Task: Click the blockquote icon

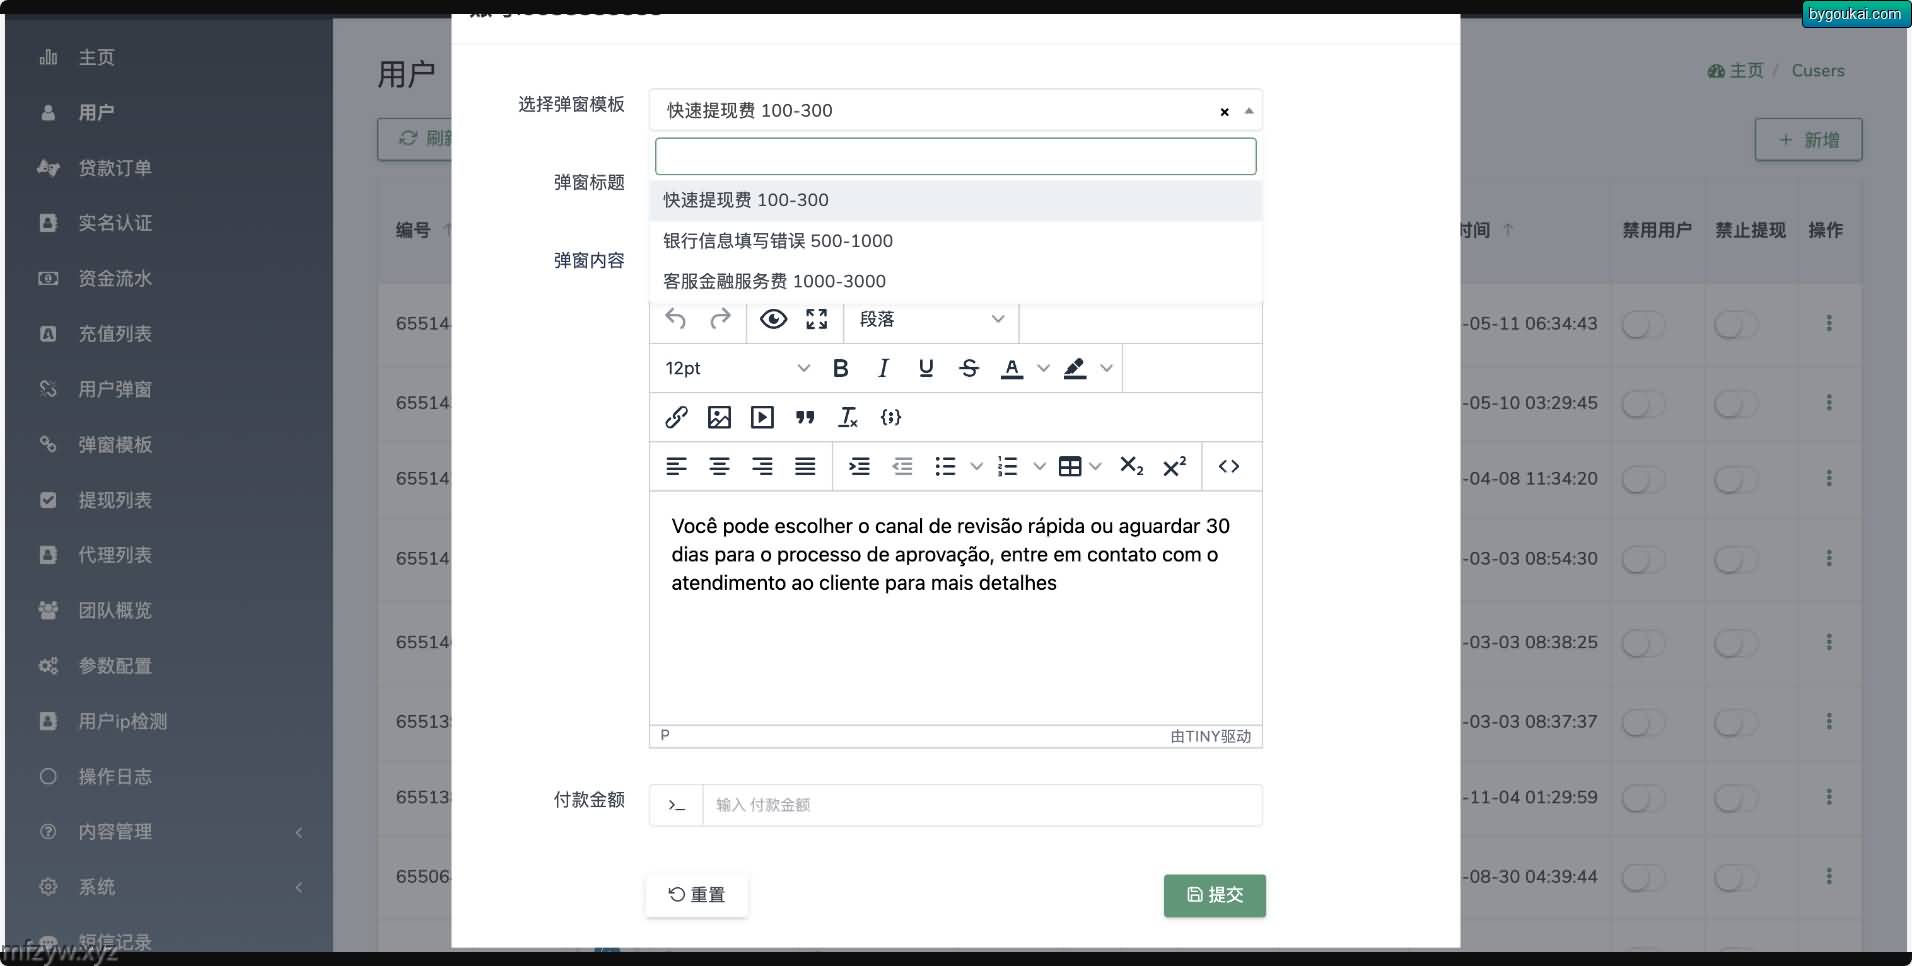Action: 805,417
